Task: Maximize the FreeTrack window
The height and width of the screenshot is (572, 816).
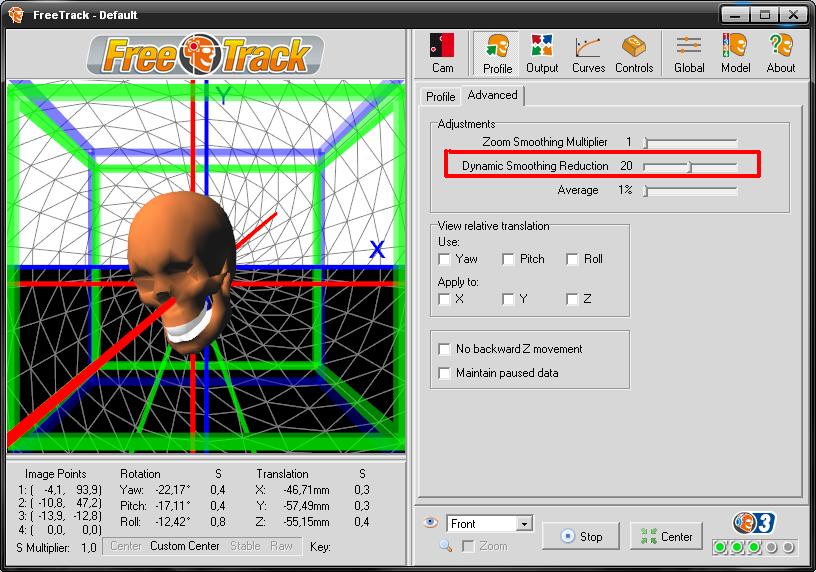Action: pos(764,15)
